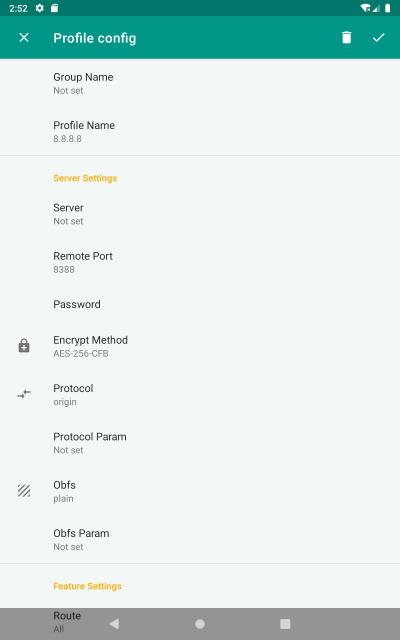
Task: Set the Server address field
Action: 200,214
